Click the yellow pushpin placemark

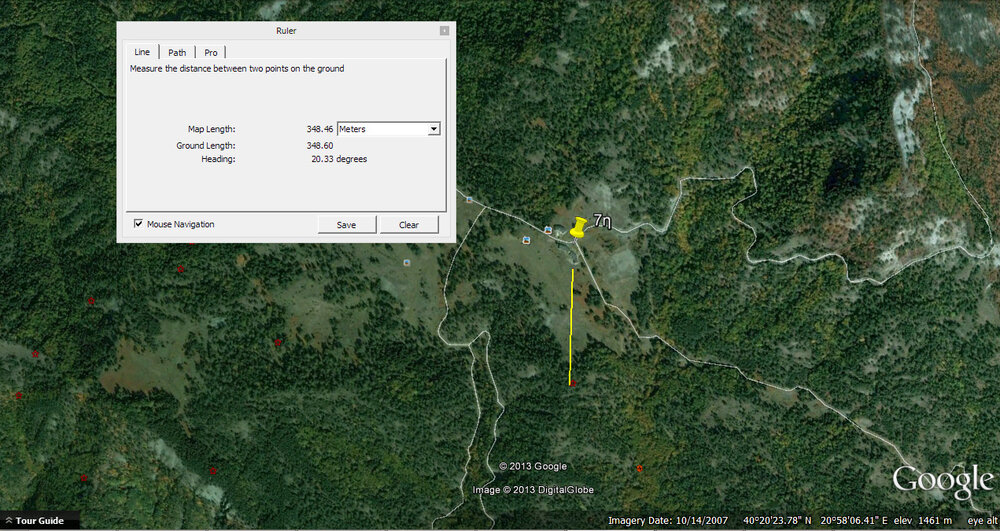(x=578, y=228)
